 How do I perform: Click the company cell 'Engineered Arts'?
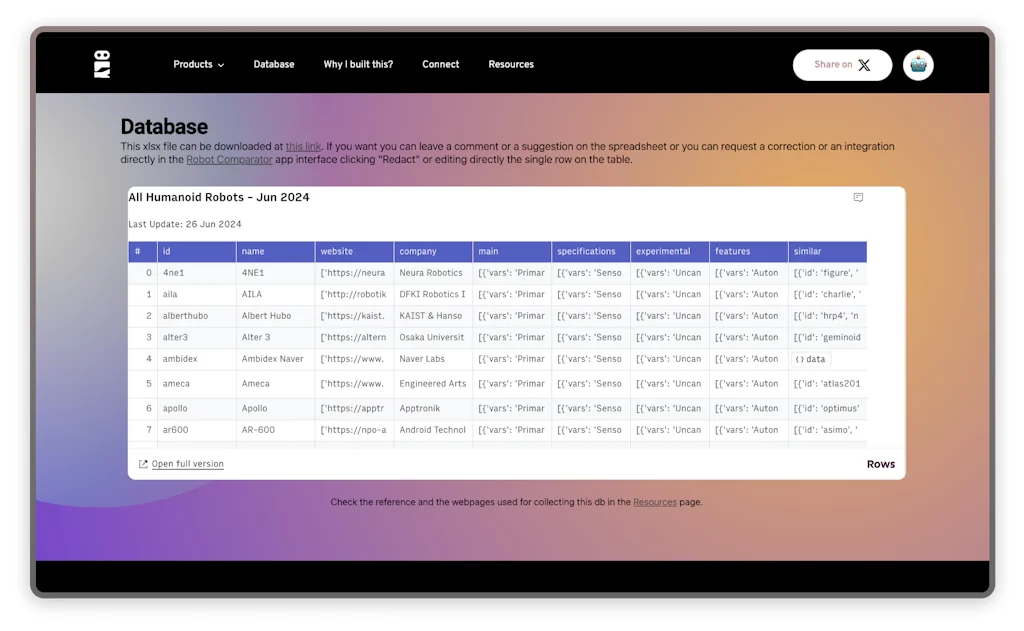click(433, 384)
